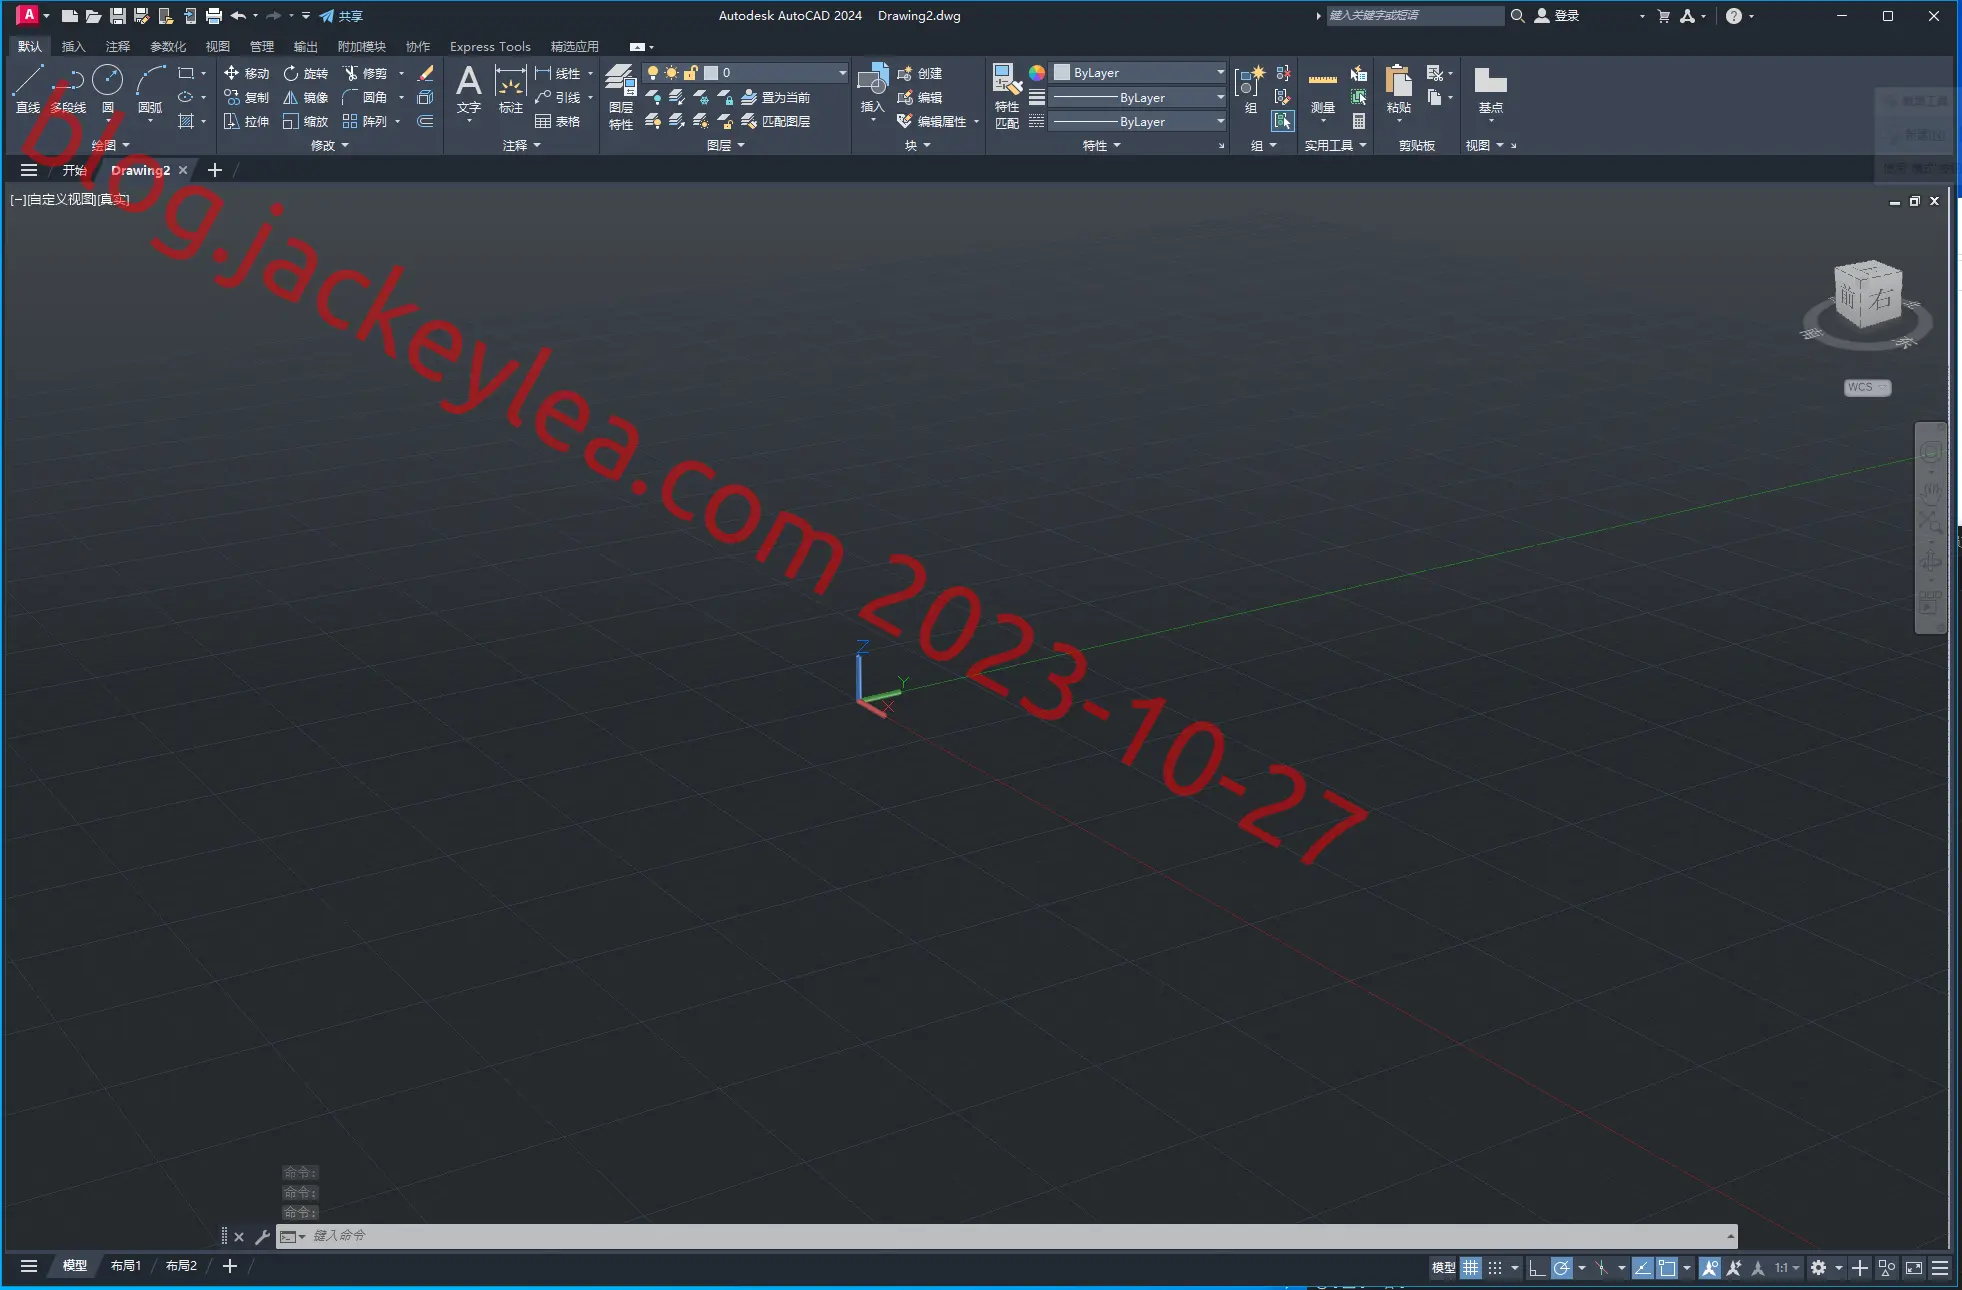Image resolution: width=1962 pixels, height=1290 pixels.
Task: Open Layer Properties (图层特性) panel
Action: point(620,97)
